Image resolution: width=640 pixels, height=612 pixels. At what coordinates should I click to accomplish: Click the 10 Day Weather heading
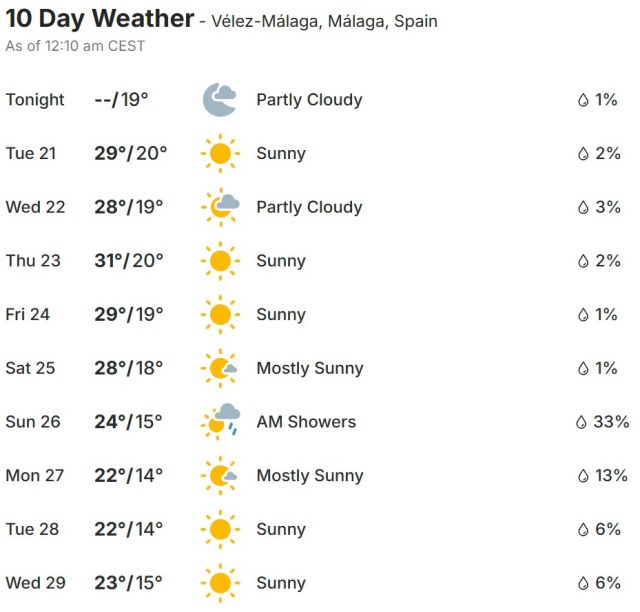pos(100,19)
